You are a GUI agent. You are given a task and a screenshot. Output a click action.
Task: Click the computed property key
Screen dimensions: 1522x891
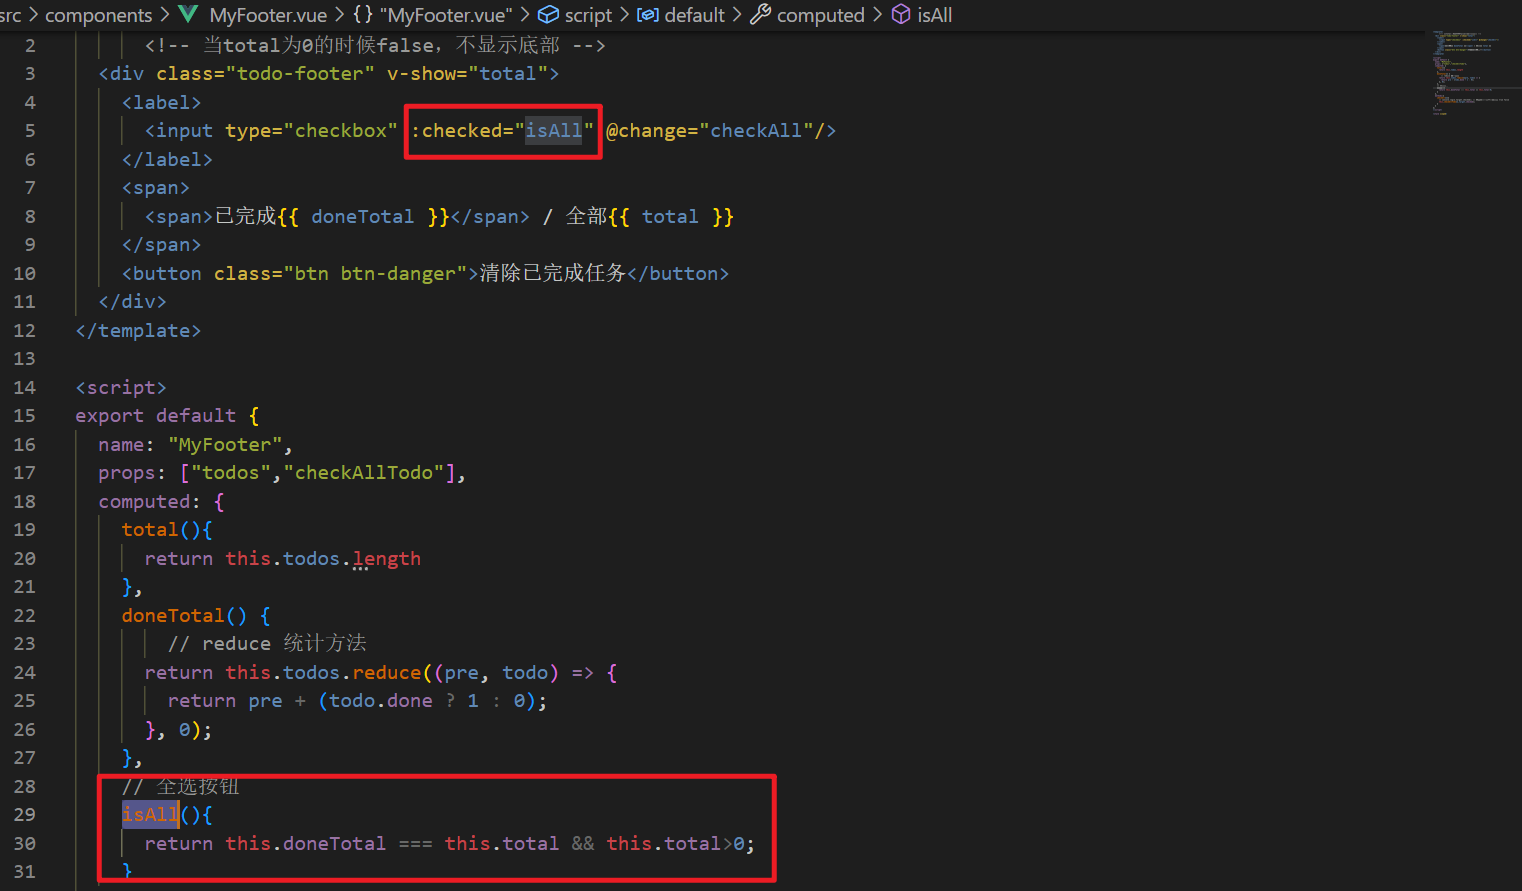point(144,502)
